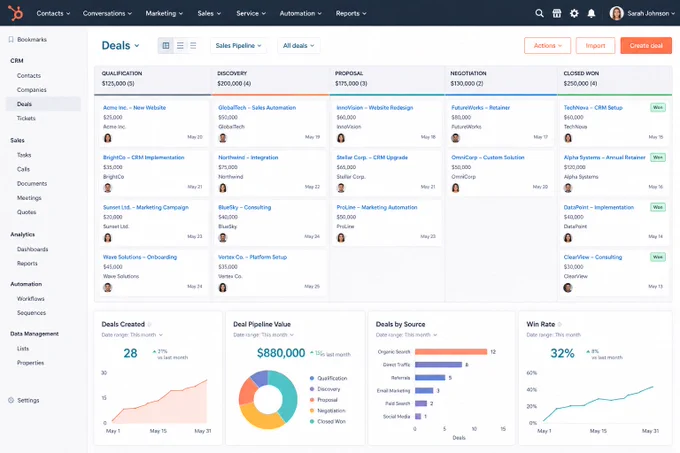This screenshot has width=680, height=453.
Task: Click the Create deal button
Action: (x=646, y=46)
